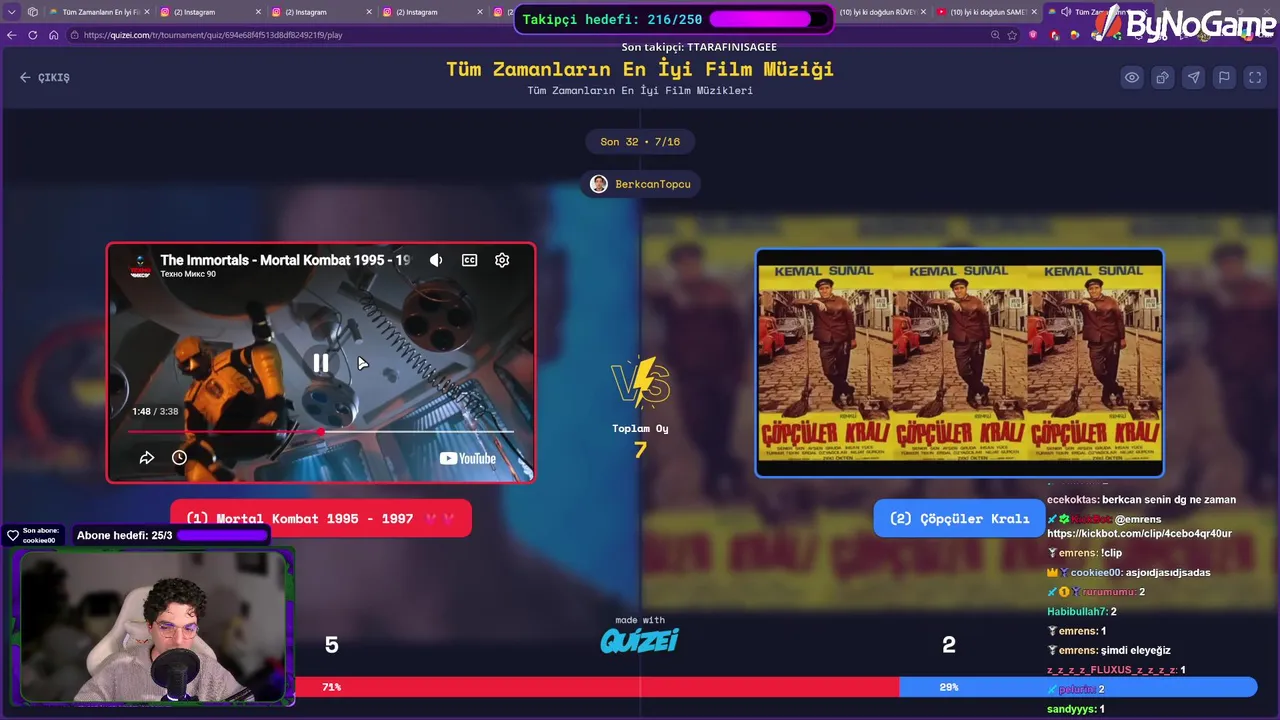
Task: Toggle the eye visibility icon in header
Action: pos(1132,77)
